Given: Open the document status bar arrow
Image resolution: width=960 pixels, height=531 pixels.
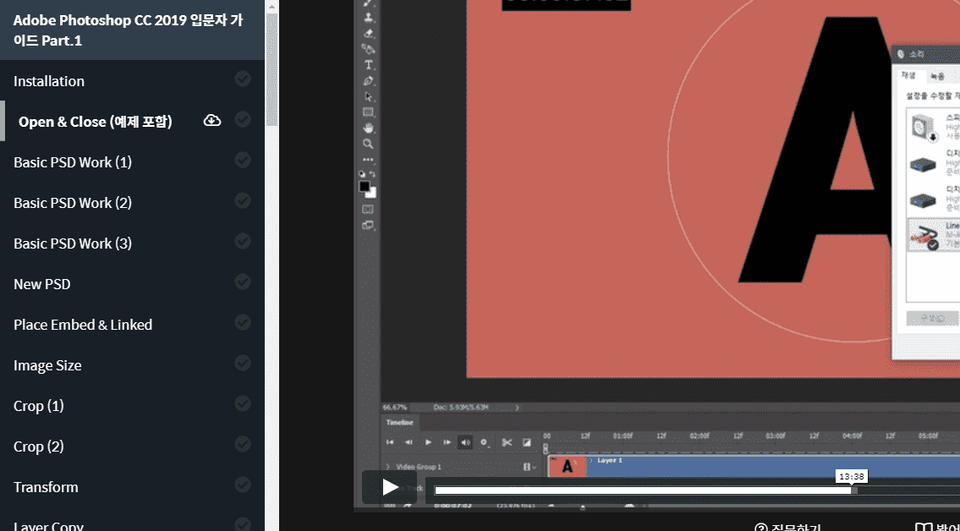Looking at the screenshot, I should [517, 407].
